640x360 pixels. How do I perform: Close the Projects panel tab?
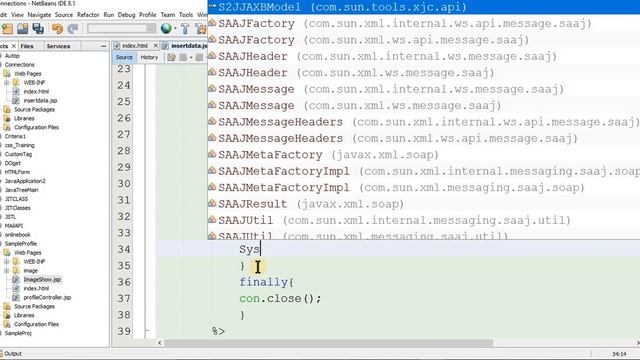coord(14,46)
